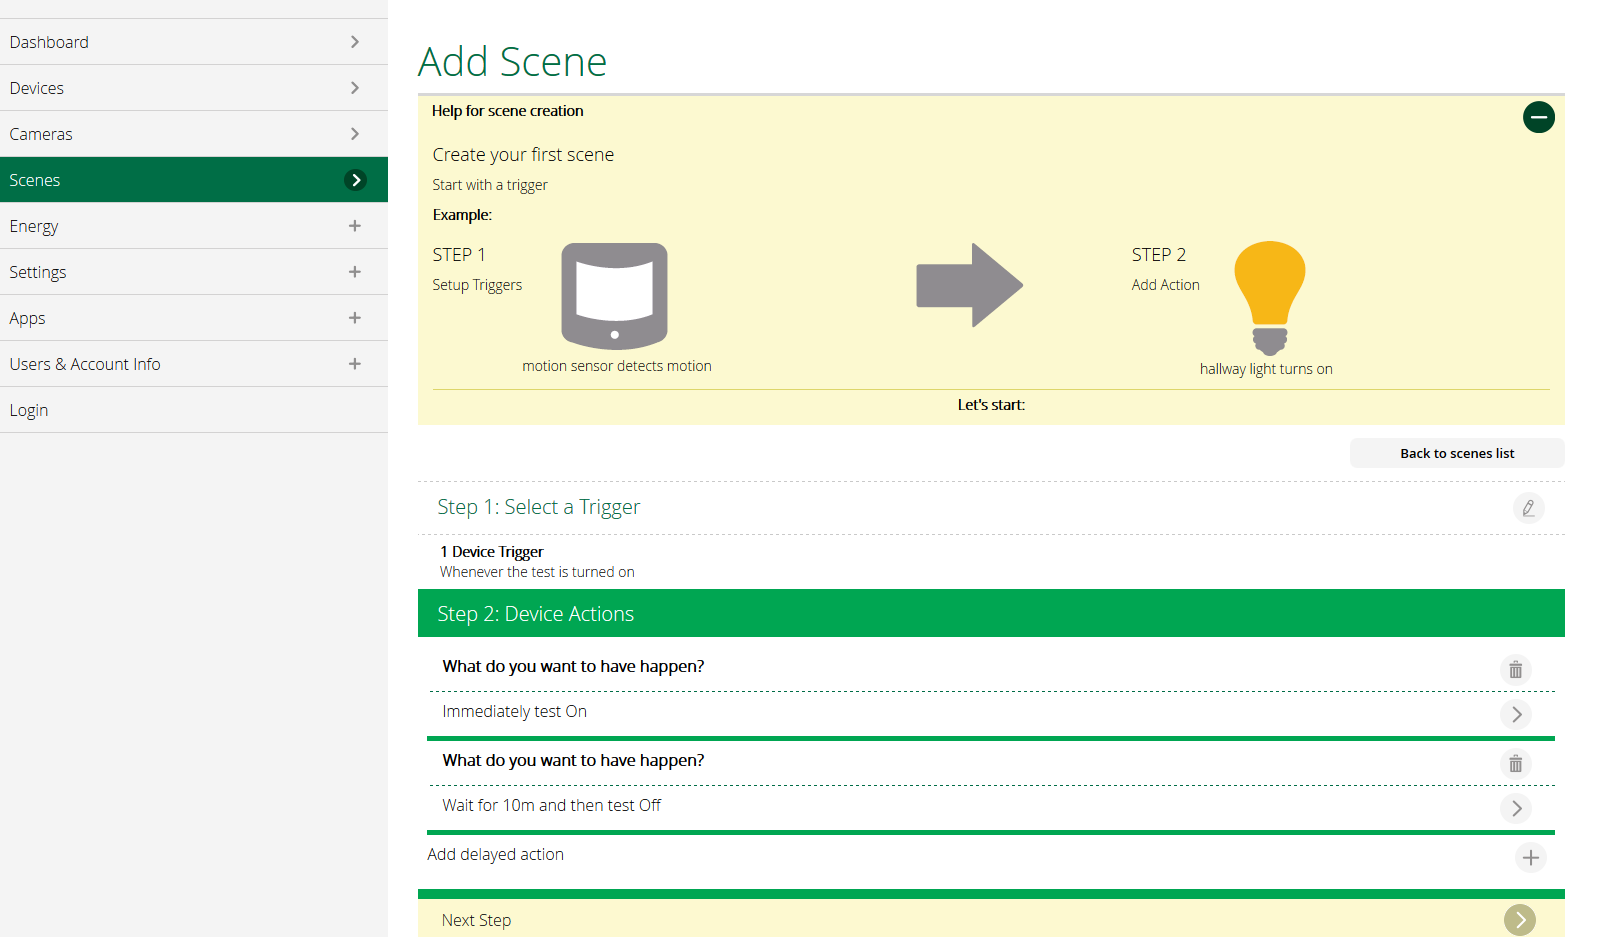Collapse the scene creation help panel
Viewport: 1603px width, 937px height.
pos(1538,117)
